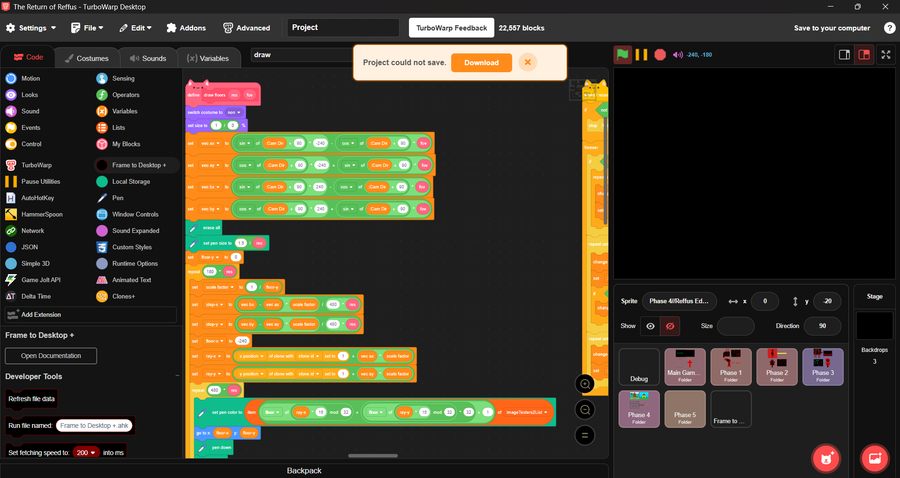Select the Phase 3 folder thumbnail
This screenshot has width=900, height=478.
click(823, 367)
